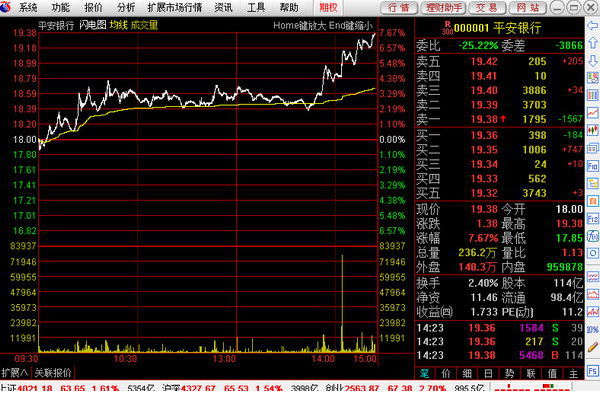Viewport: 600px width, 395px height.
Task: Click buy-one price 19.36 in 买一 row
Action: click(484, 135)
